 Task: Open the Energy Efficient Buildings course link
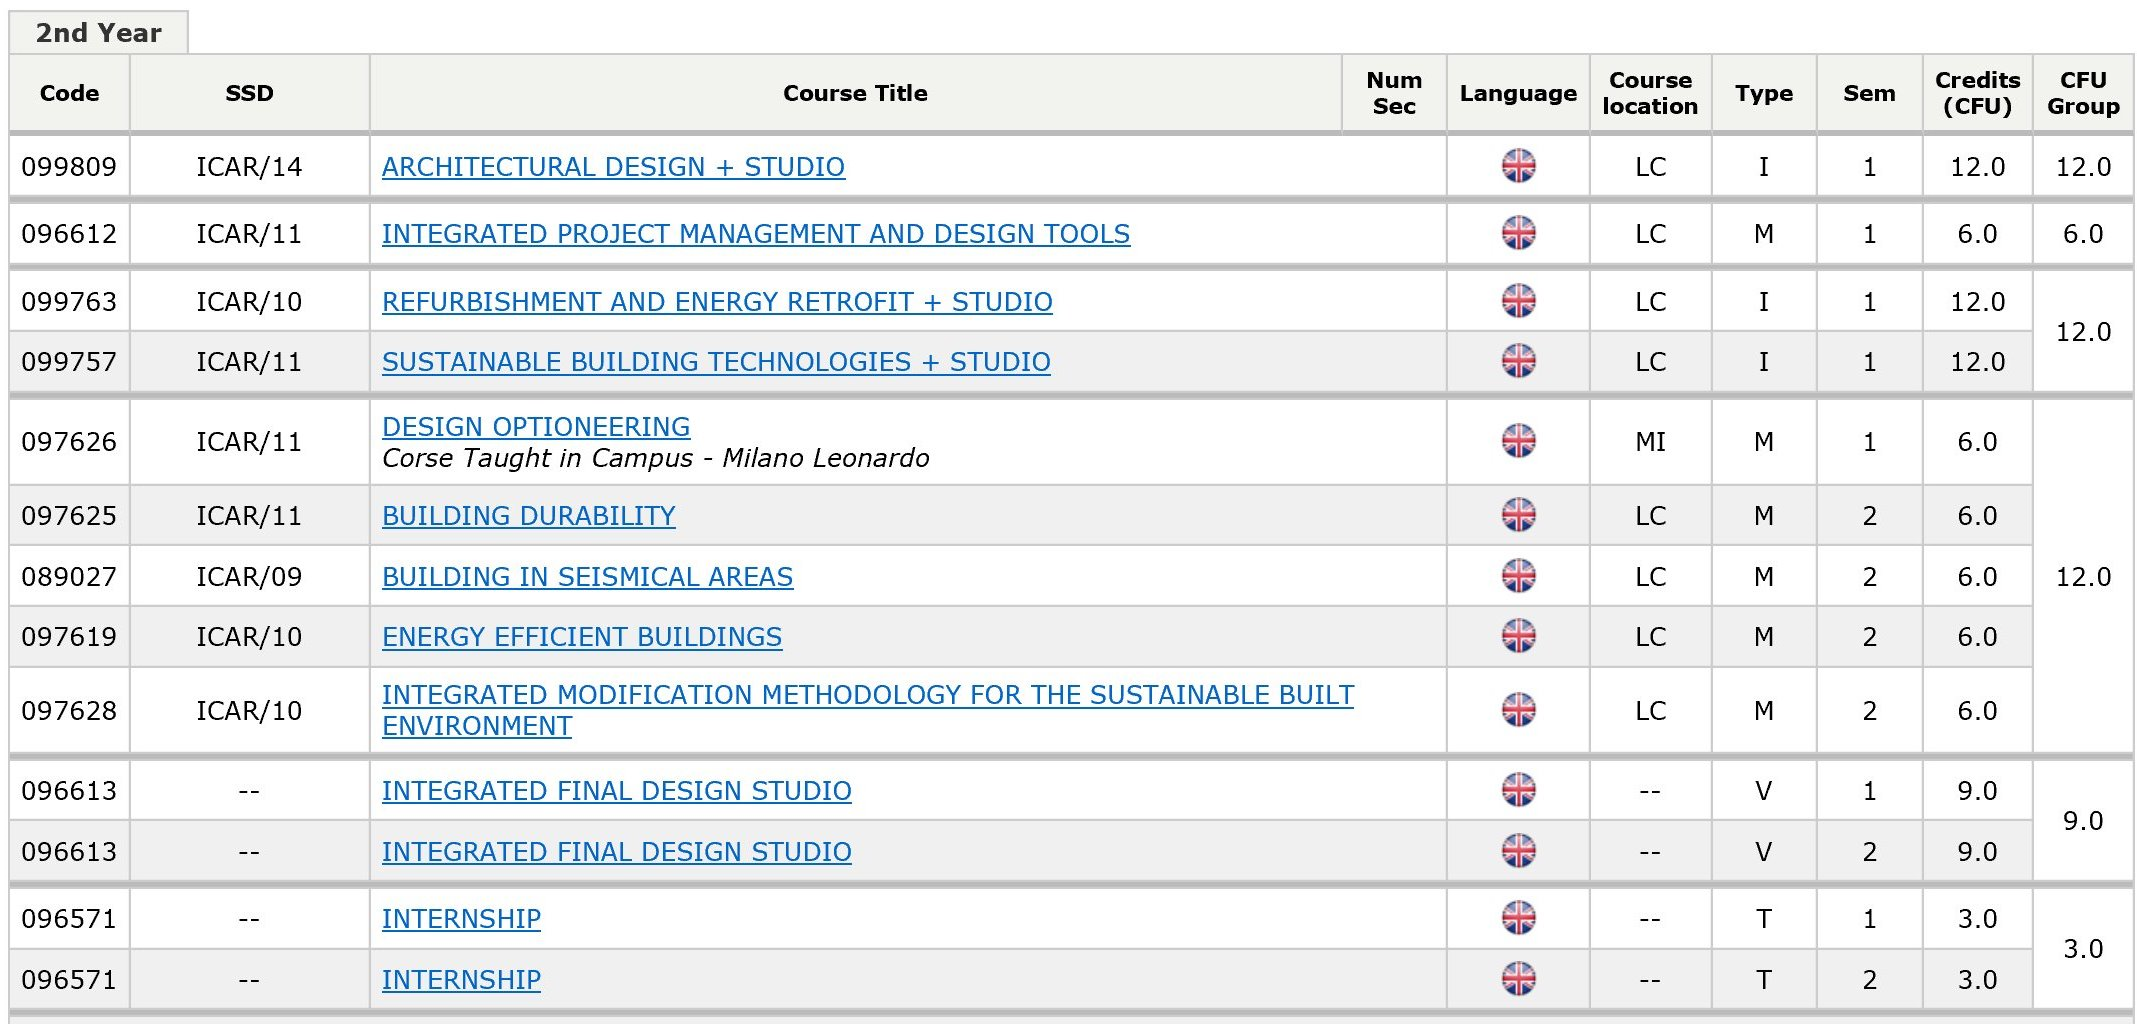pos(581,637)
